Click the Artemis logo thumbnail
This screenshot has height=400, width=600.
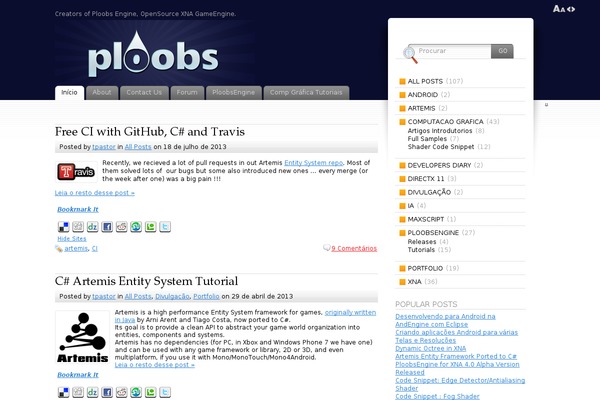[x=82, y=337]
